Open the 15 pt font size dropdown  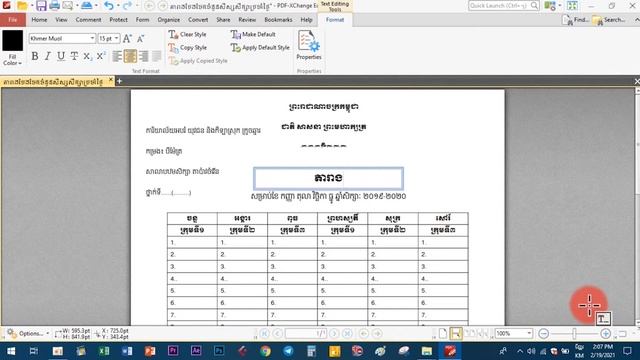(117, 38)
